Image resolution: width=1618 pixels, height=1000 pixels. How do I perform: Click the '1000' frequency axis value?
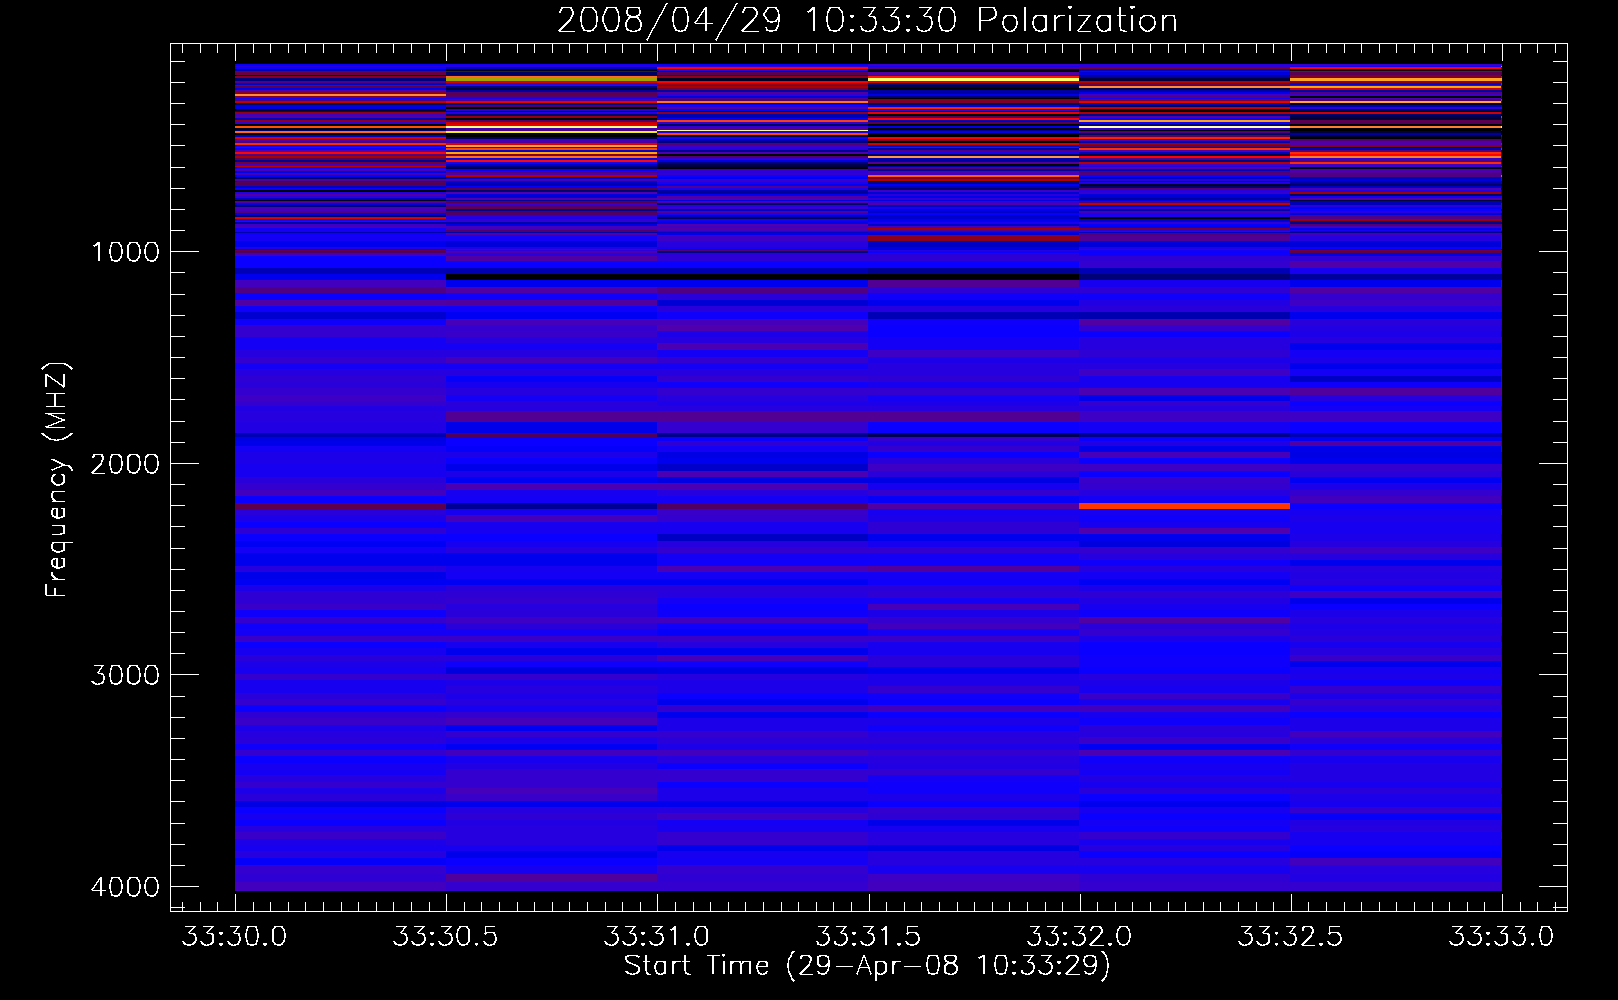point(126,251)
